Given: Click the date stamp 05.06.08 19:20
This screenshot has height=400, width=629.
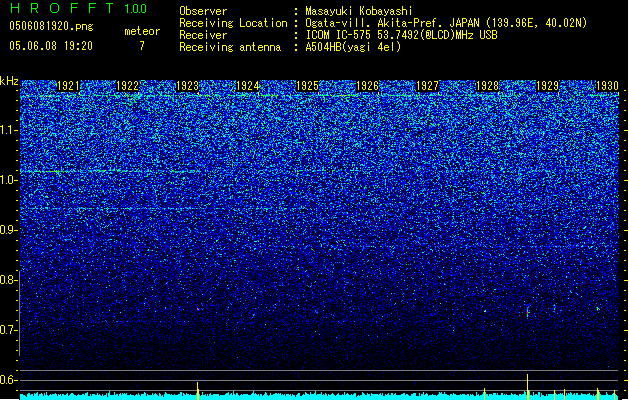Looking at the screenshot, I should 51,46.
